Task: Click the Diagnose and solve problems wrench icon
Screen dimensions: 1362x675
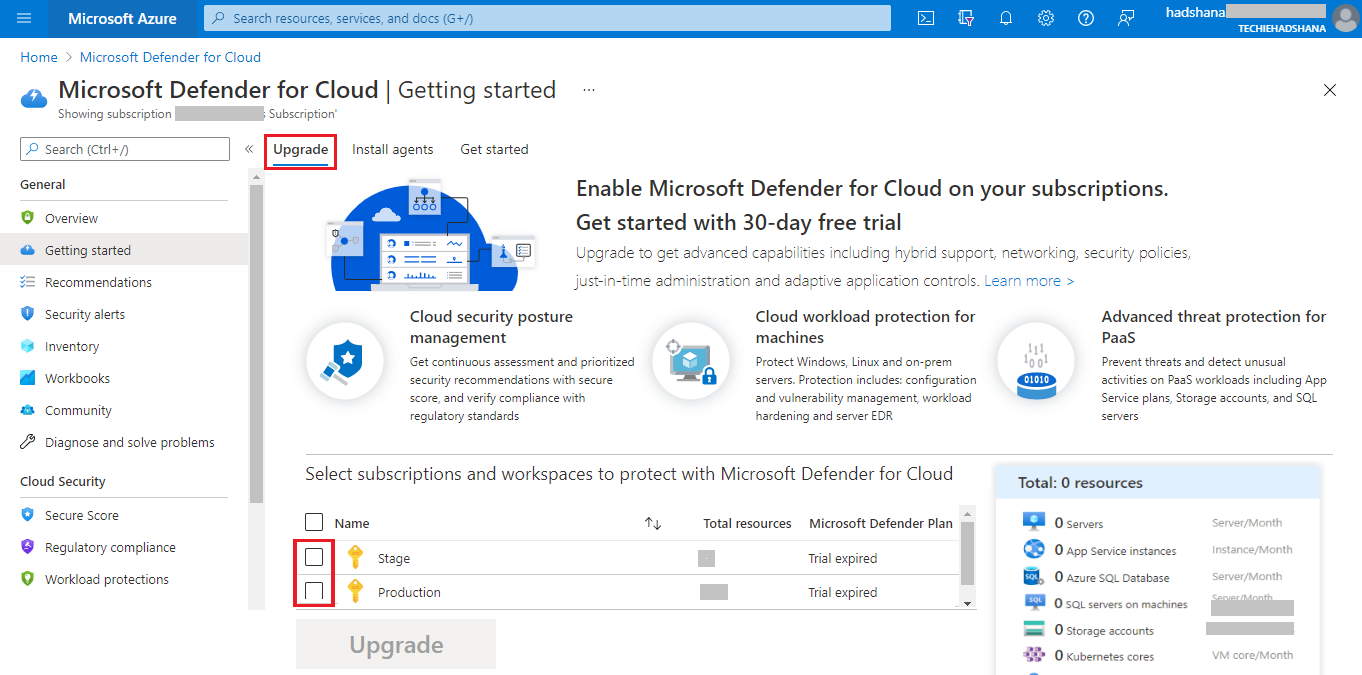Action: 27,442
